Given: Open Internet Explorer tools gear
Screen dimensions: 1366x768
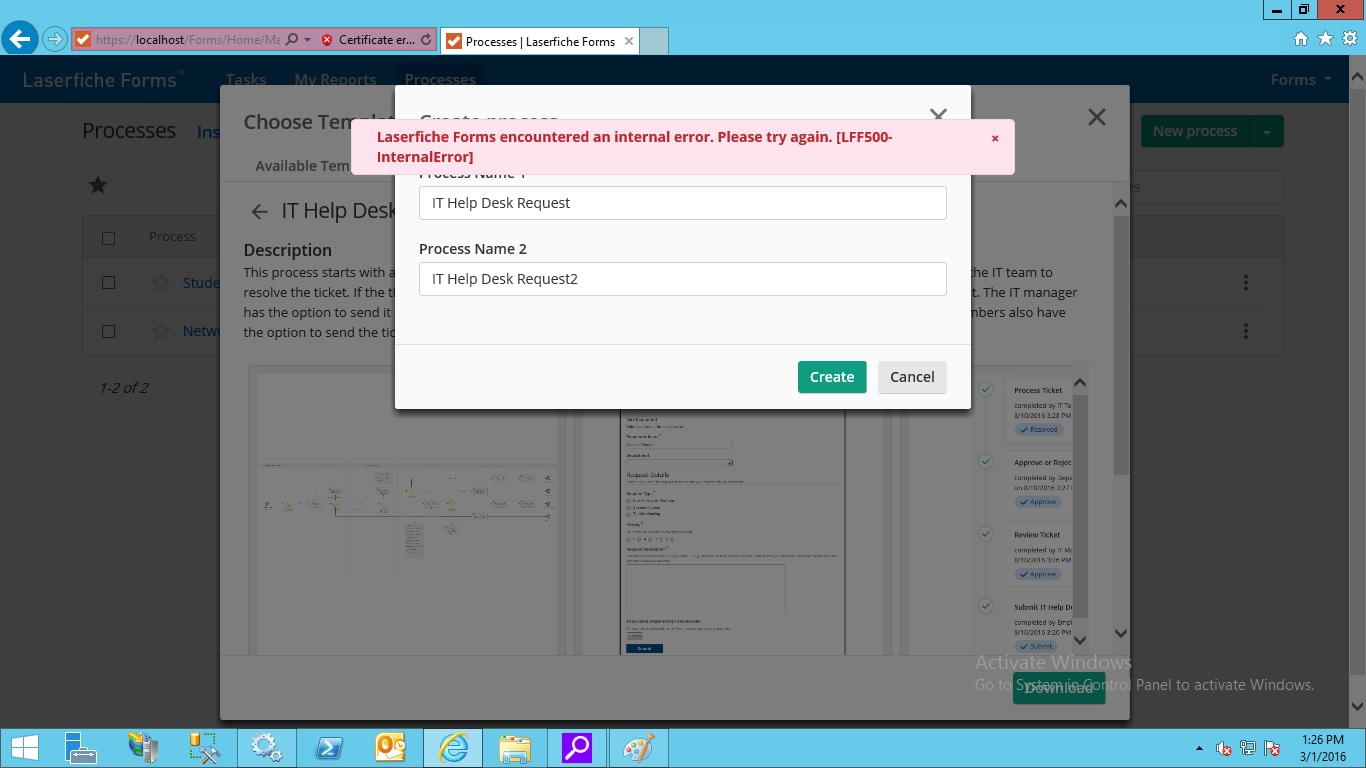Looking at the screenshot, I should [1349, 39].
